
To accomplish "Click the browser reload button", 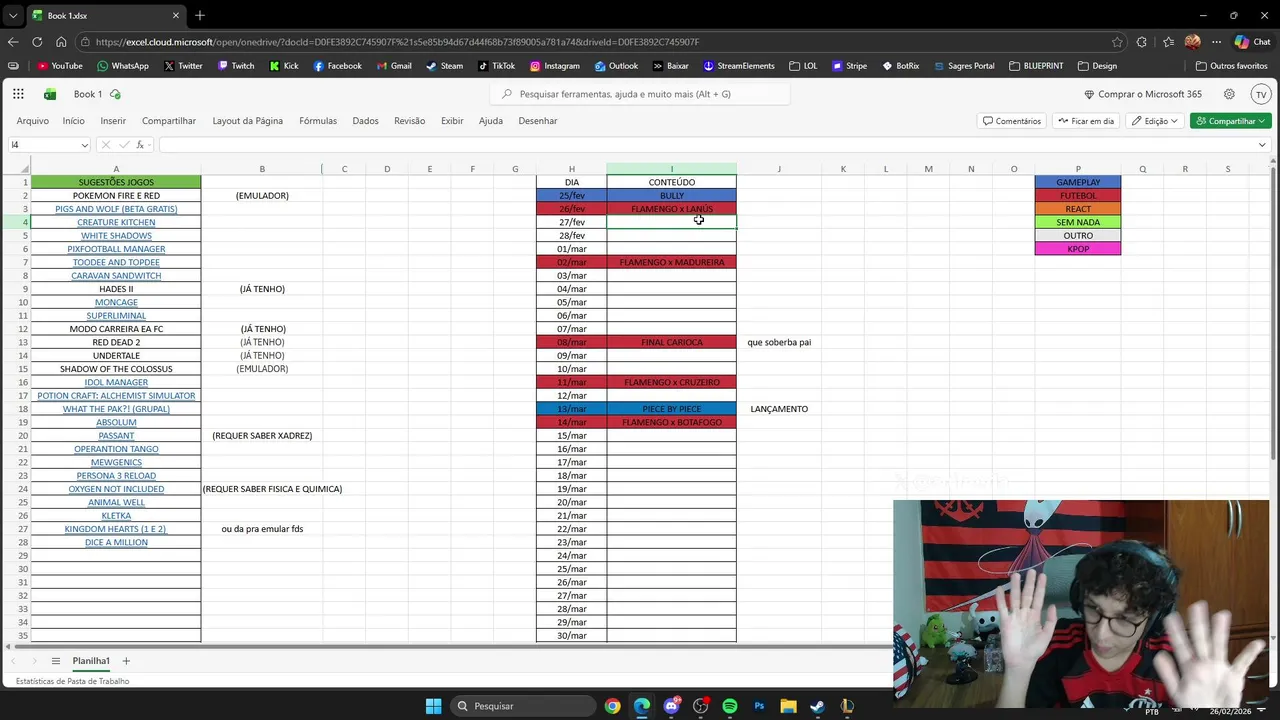I will click(x=37, y=42).
